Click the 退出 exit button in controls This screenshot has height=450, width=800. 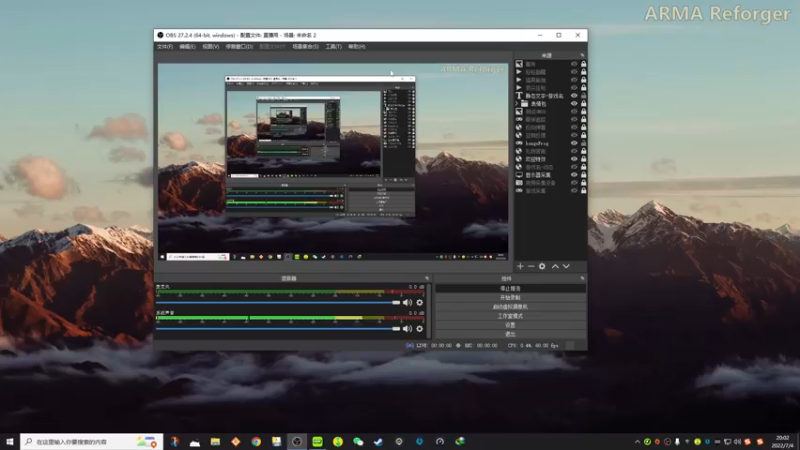(x=510, y=334)
